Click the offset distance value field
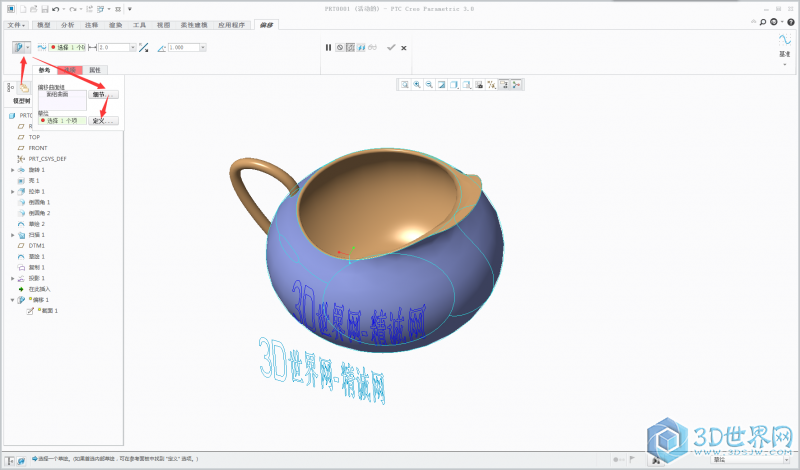 click(x=114, y=47)
